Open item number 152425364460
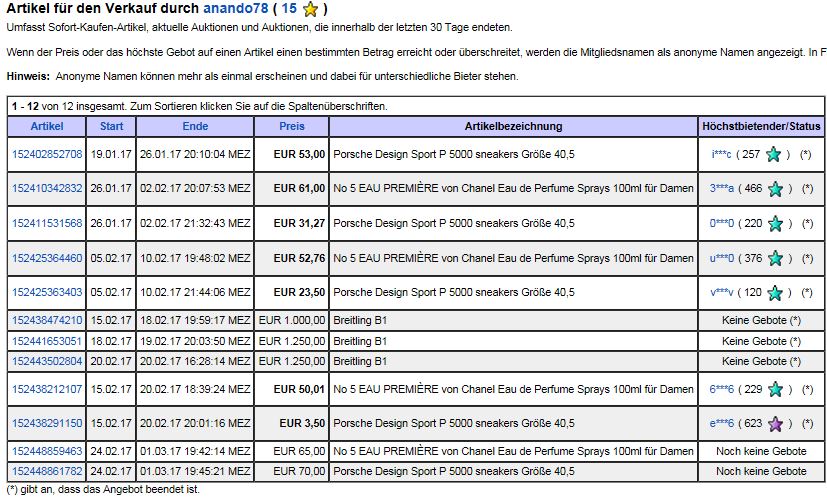The width and height of the screenshot is (827, 503). (x=47, y=258)
